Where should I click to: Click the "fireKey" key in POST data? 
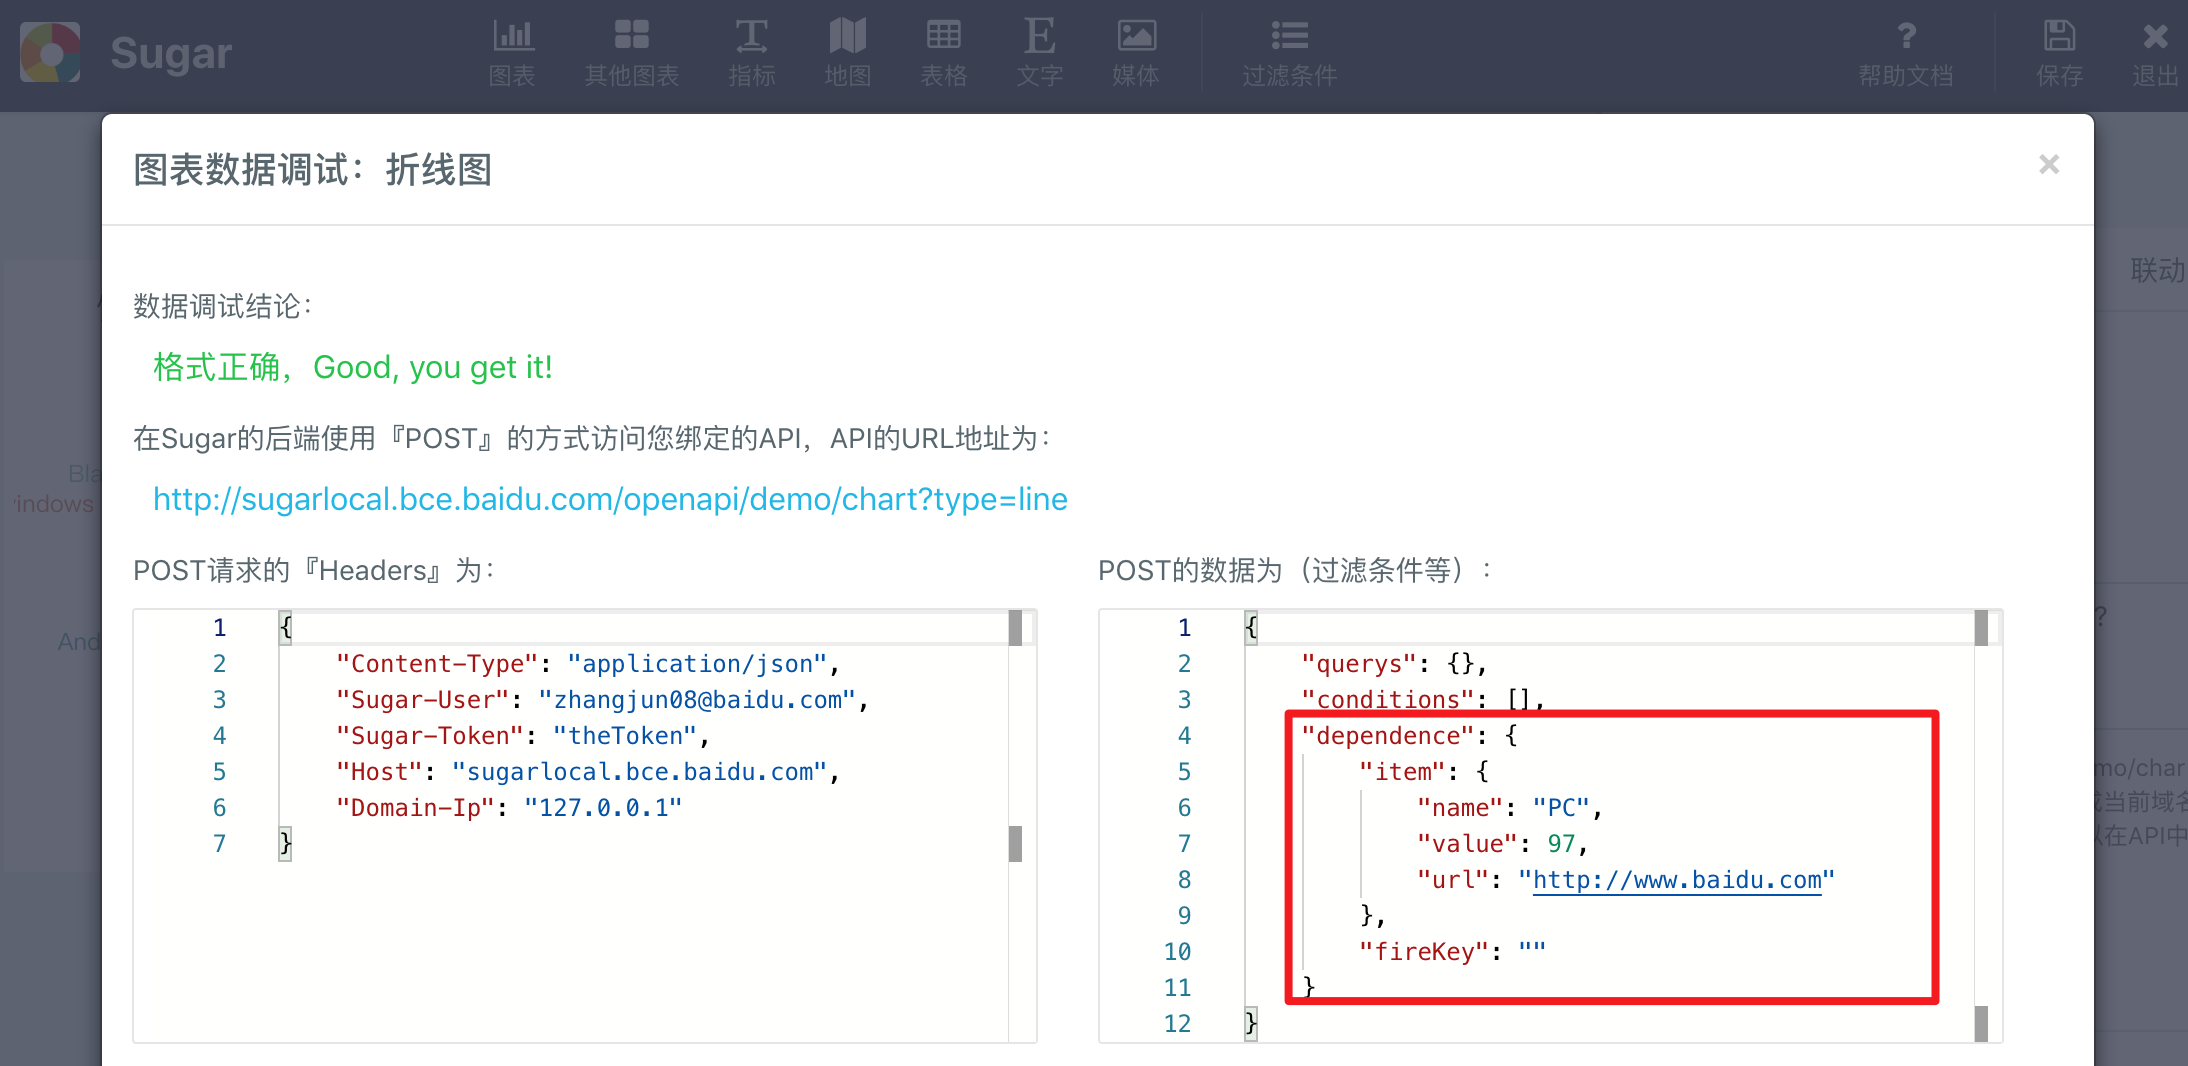pos(1424,952)
